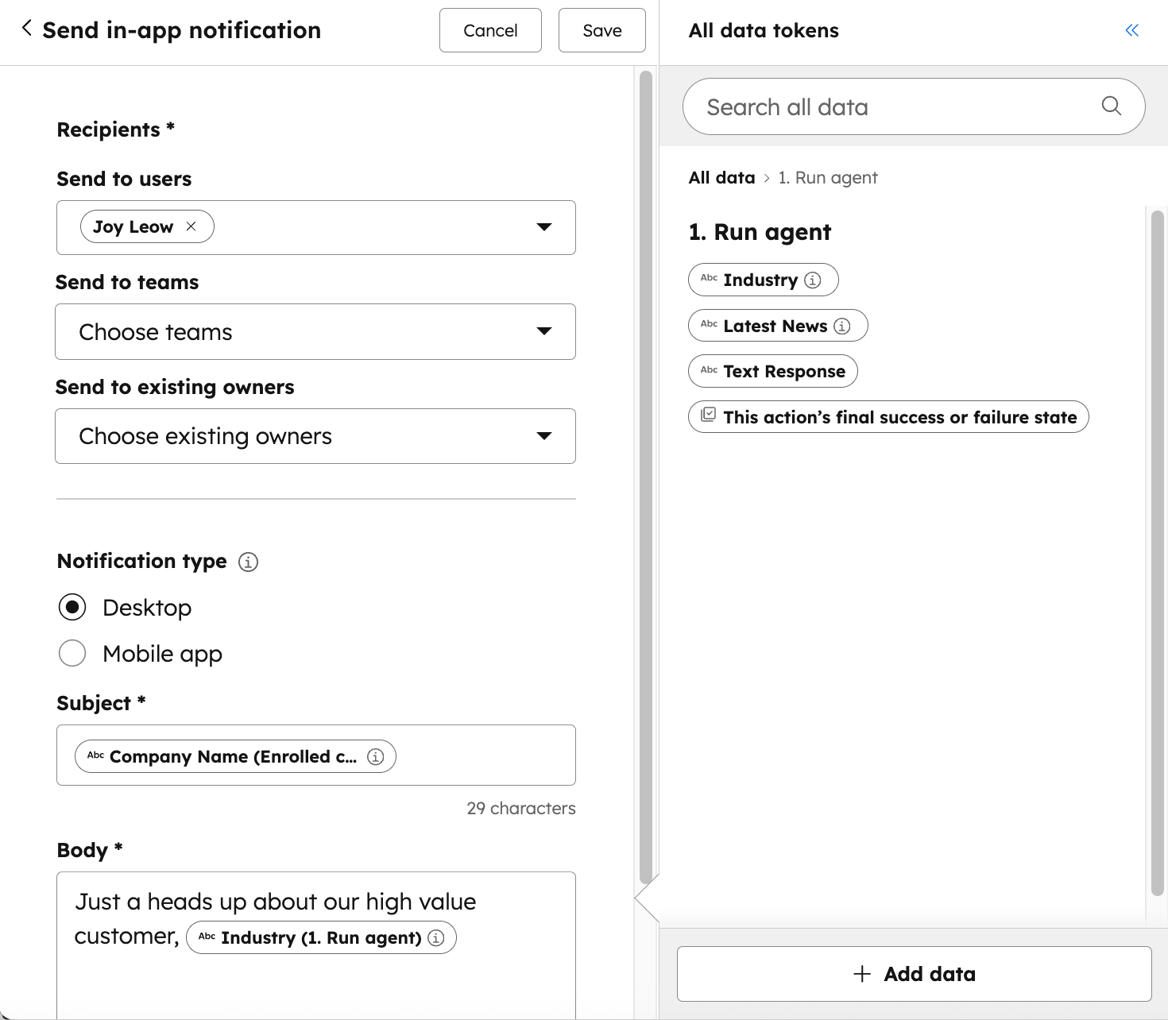Select the Mobile app notification type
1168x1020 pixels.
click(72, 653)
